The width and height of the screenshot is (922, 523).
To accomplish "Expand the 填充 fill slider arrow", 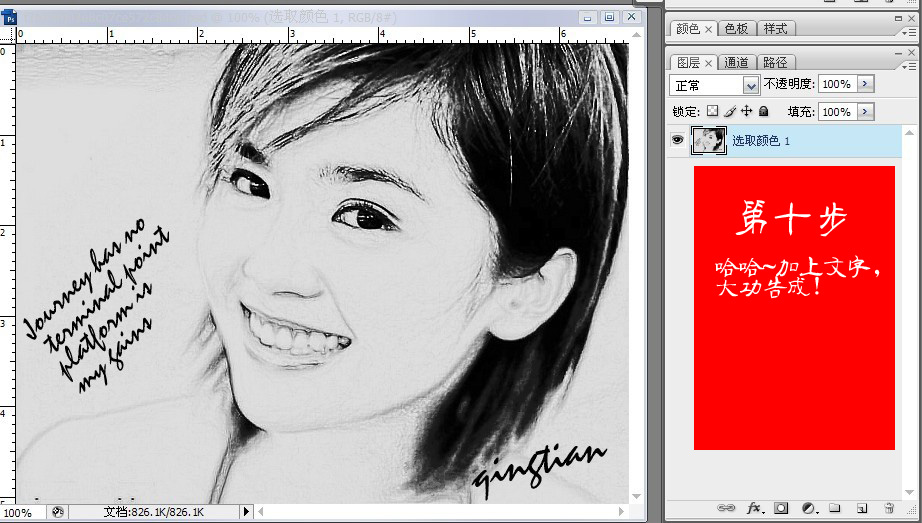I will 866,112.
